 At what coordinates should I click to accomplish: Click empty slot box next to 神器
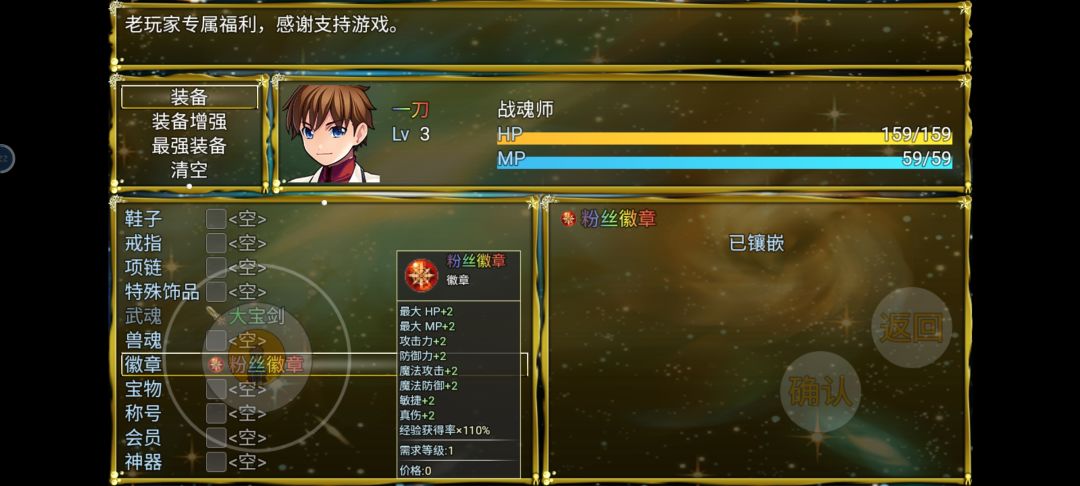pyautogui.click(x=216, y=461)
